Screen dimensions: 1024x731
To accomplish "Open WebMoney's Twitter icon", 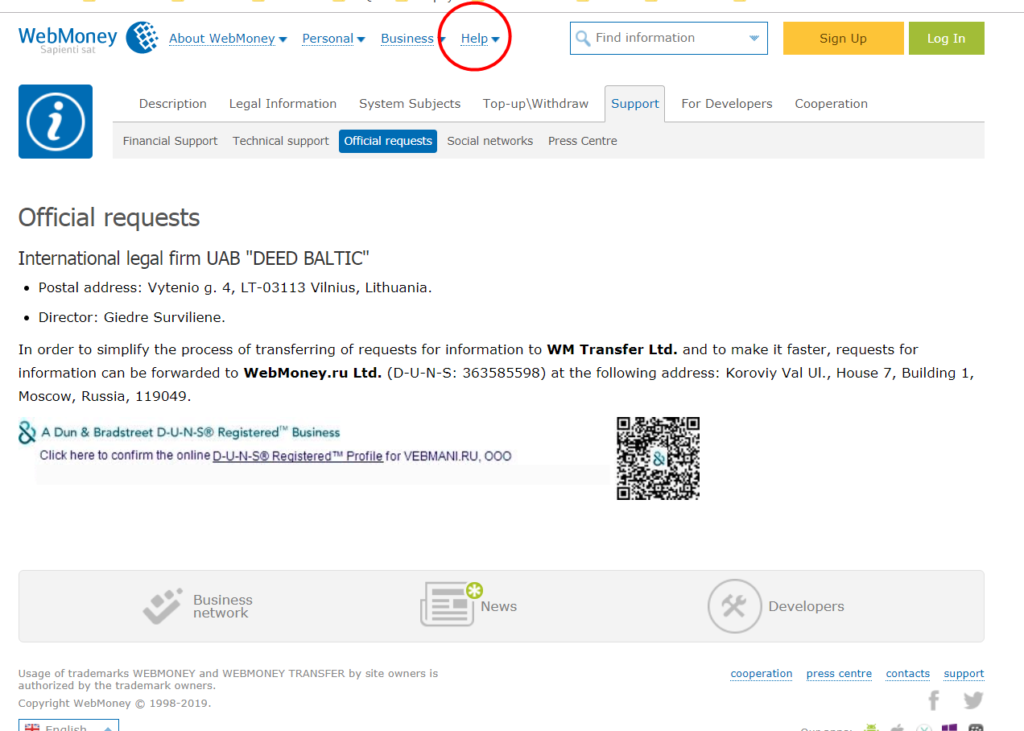I will coord(972,700).
